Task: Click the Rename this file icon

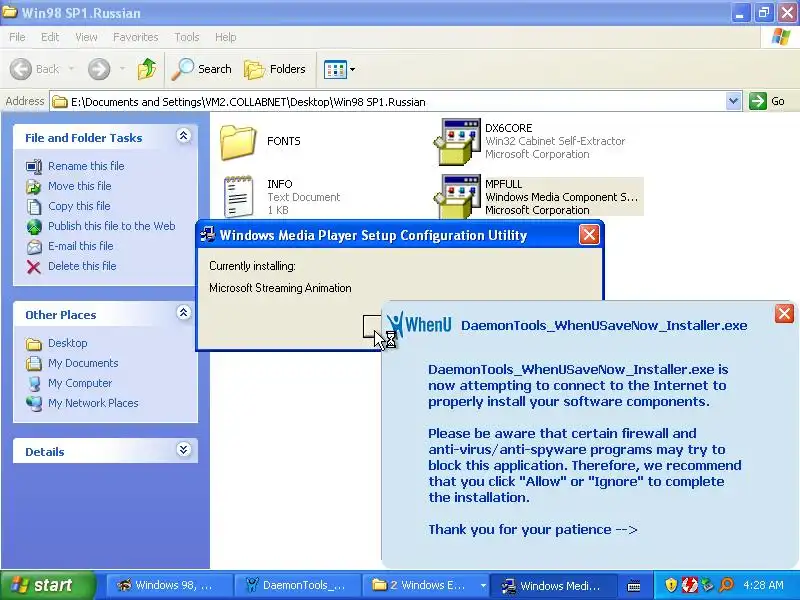Action: (x=34, y=166)
